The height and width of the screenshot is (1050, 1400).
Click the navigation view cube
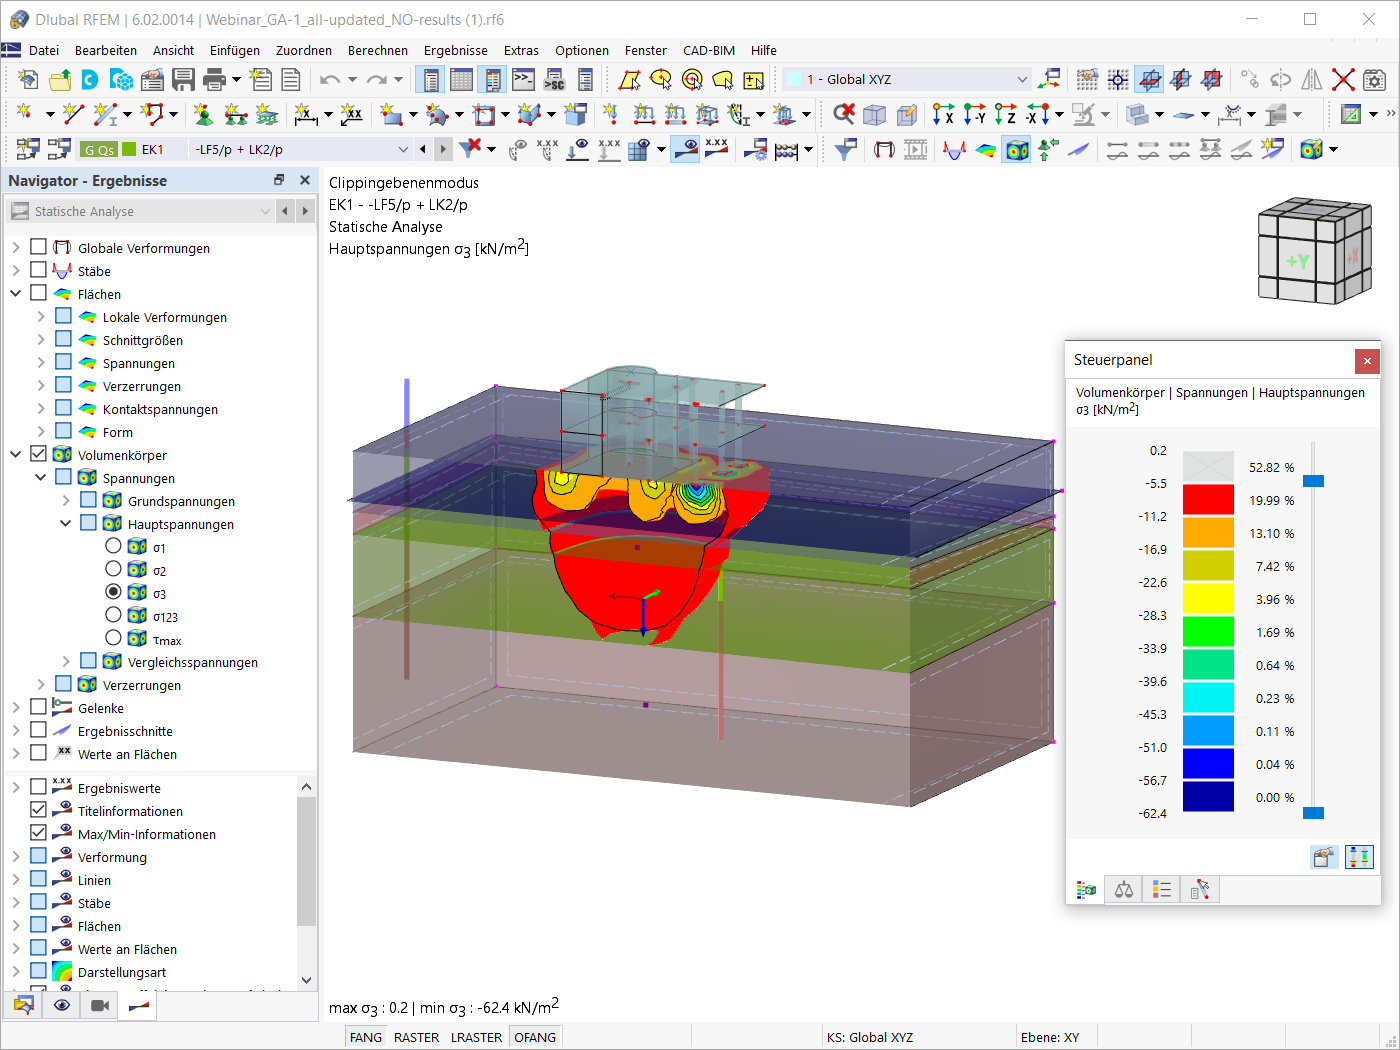(1314, 250)
